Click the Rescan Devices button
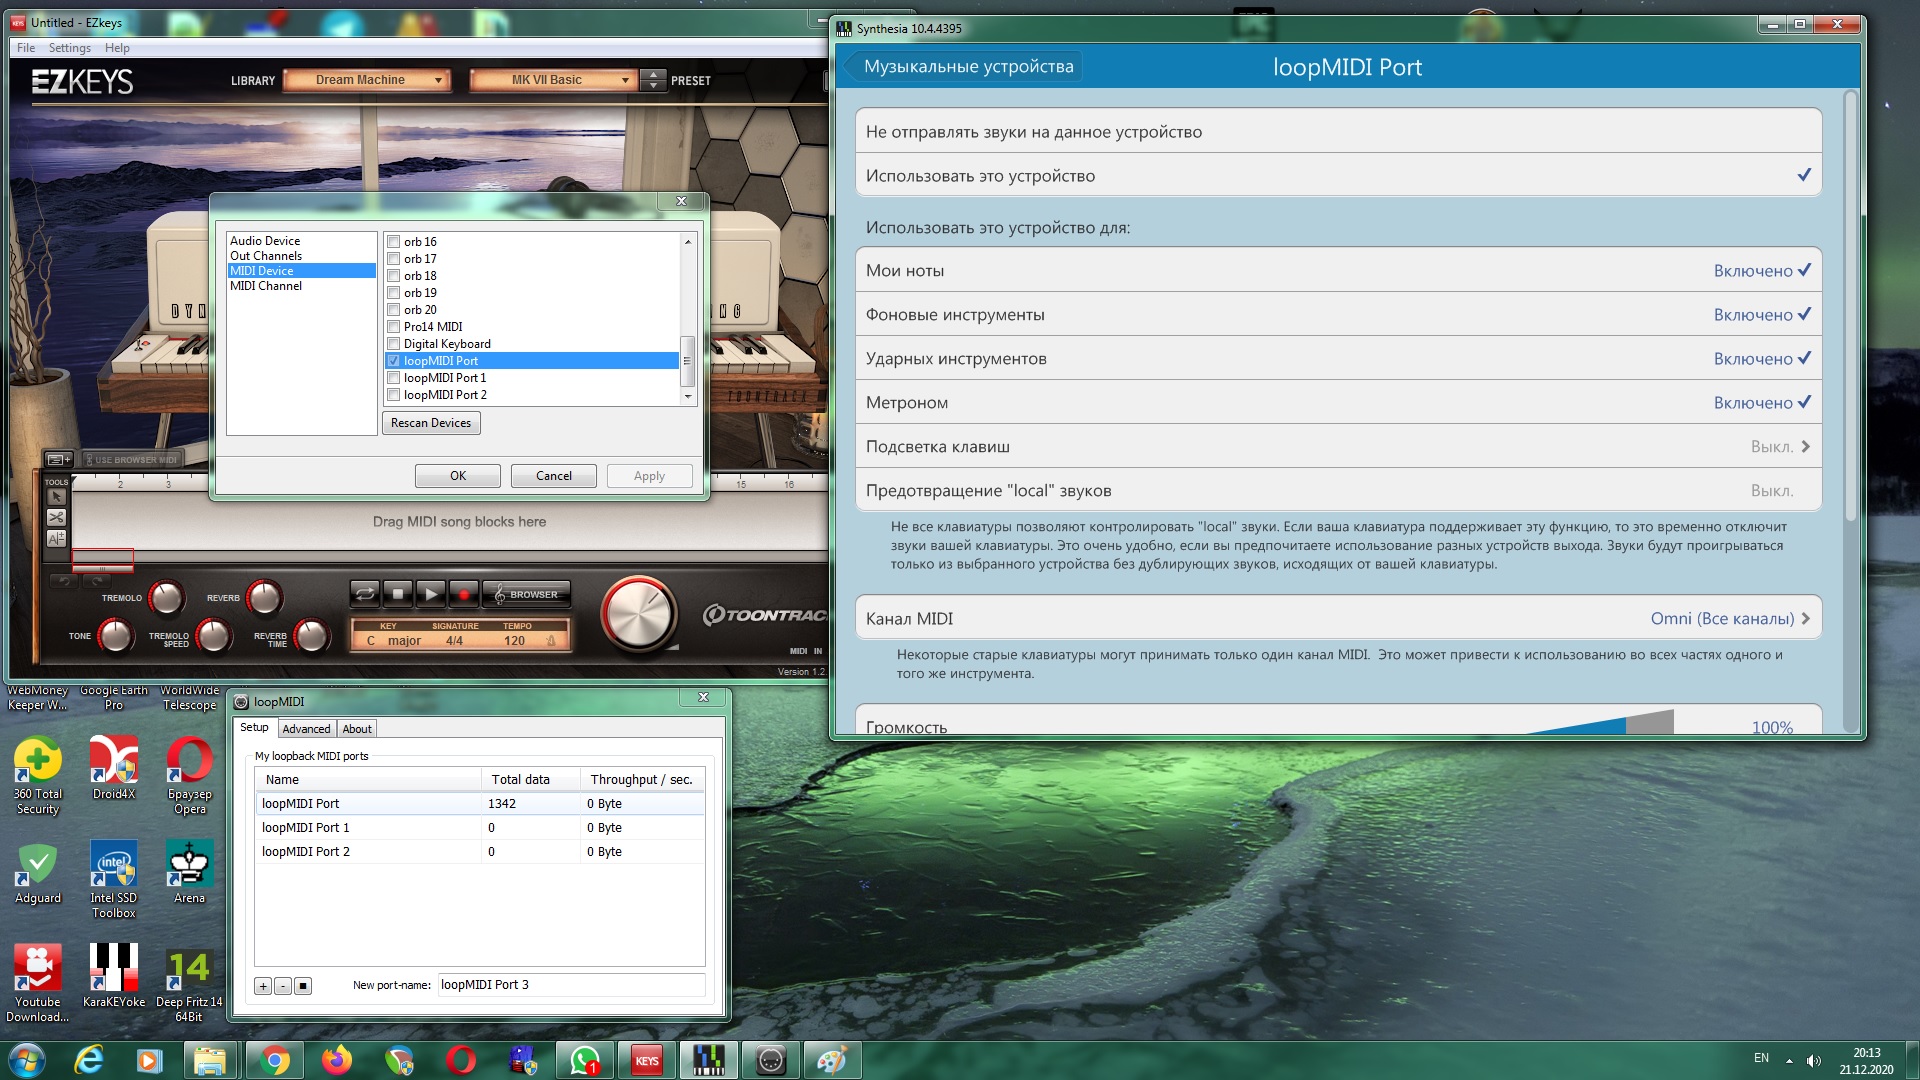 (431, 423)
